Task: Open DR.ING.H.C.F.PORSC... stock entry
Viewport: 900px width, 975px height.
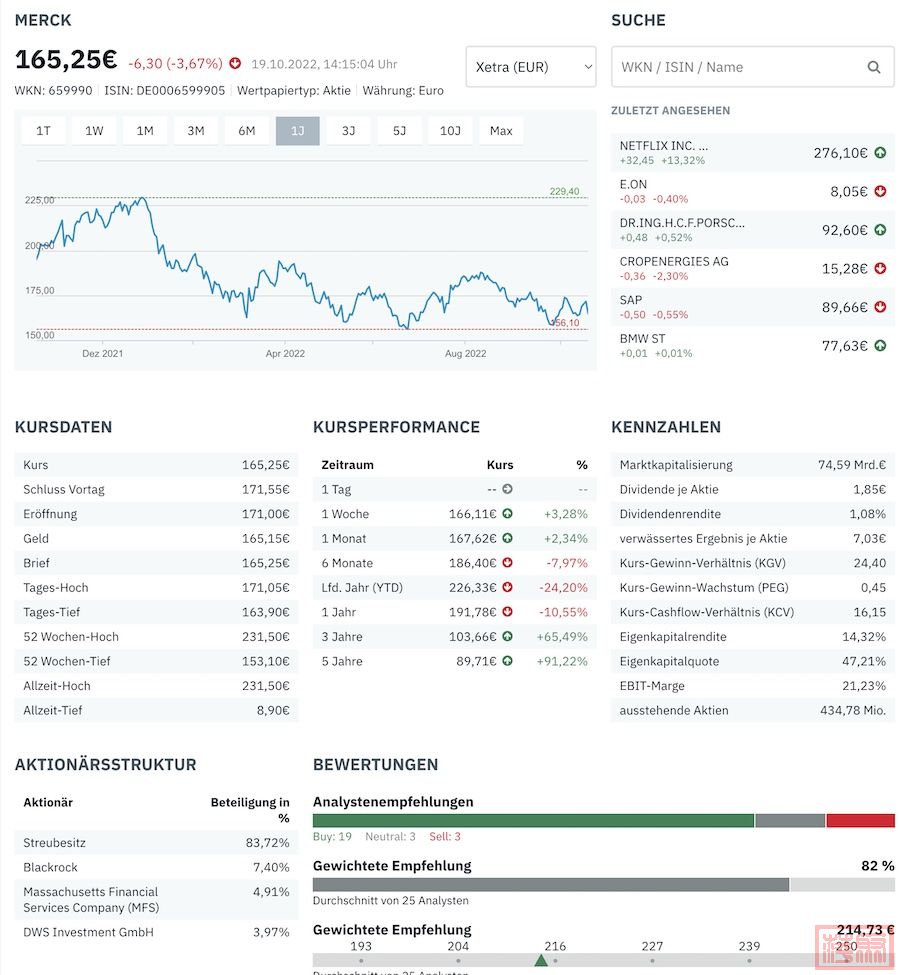Action: (753, 229)
